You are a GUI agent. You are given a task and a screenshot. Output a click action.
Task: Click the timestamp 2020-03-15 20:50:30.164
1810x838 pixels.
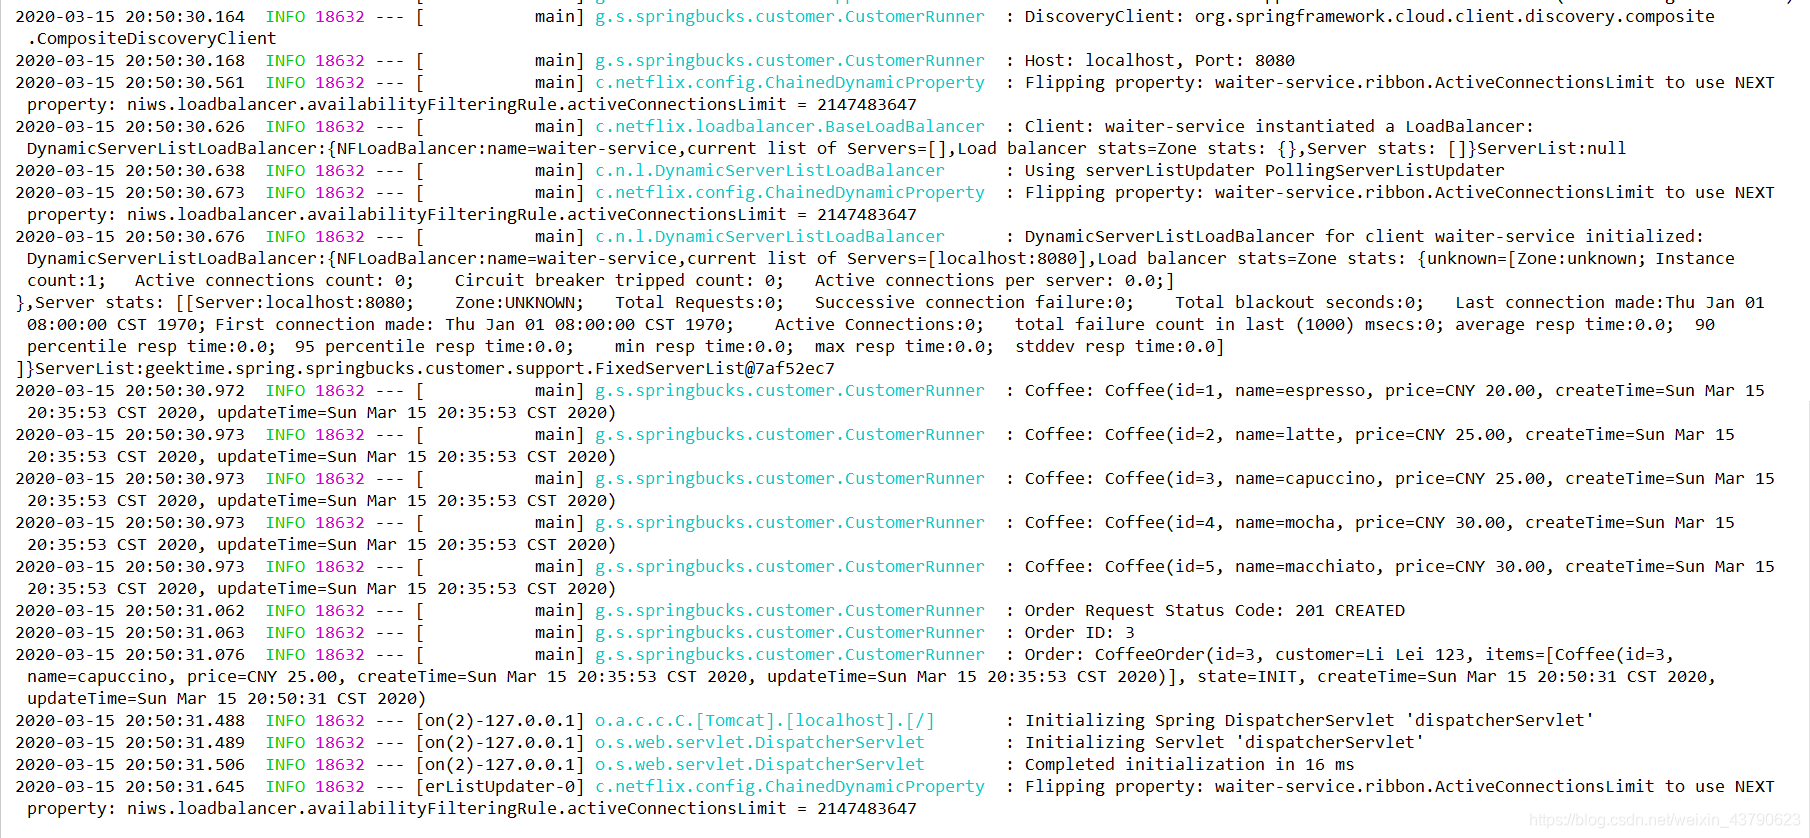pos(130,17)
